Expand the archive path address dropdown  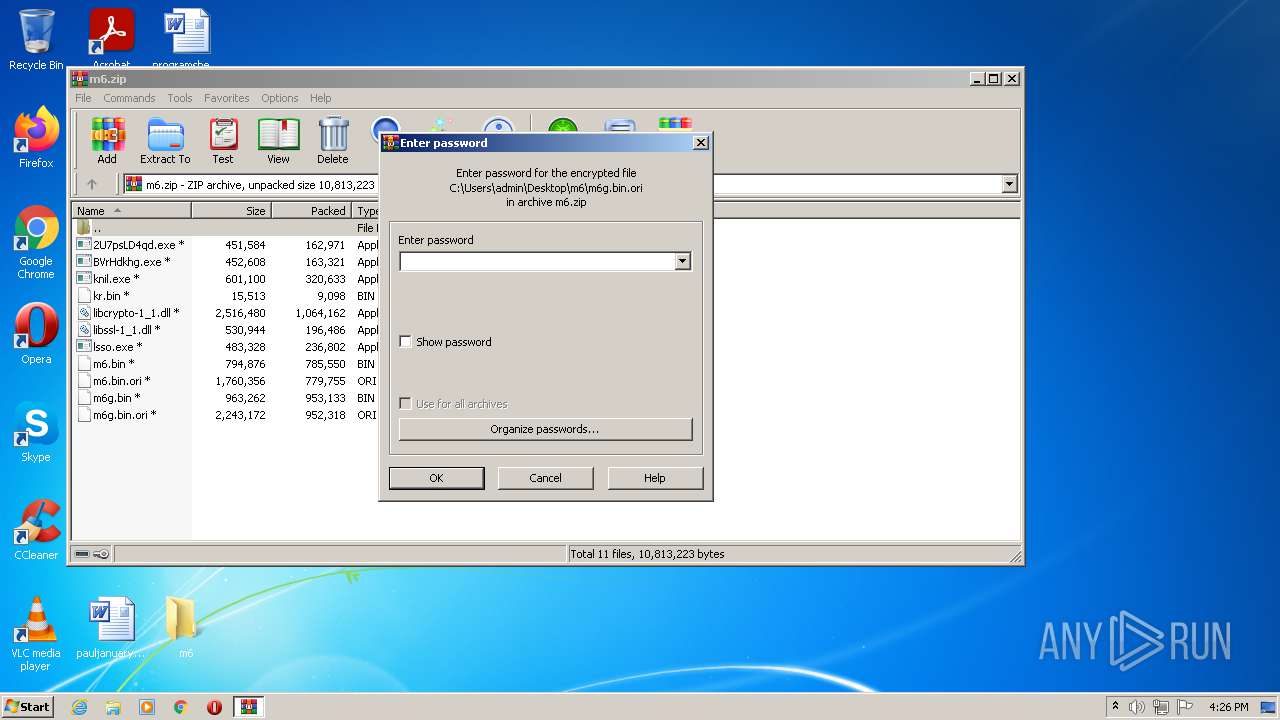coord(1009,184)
